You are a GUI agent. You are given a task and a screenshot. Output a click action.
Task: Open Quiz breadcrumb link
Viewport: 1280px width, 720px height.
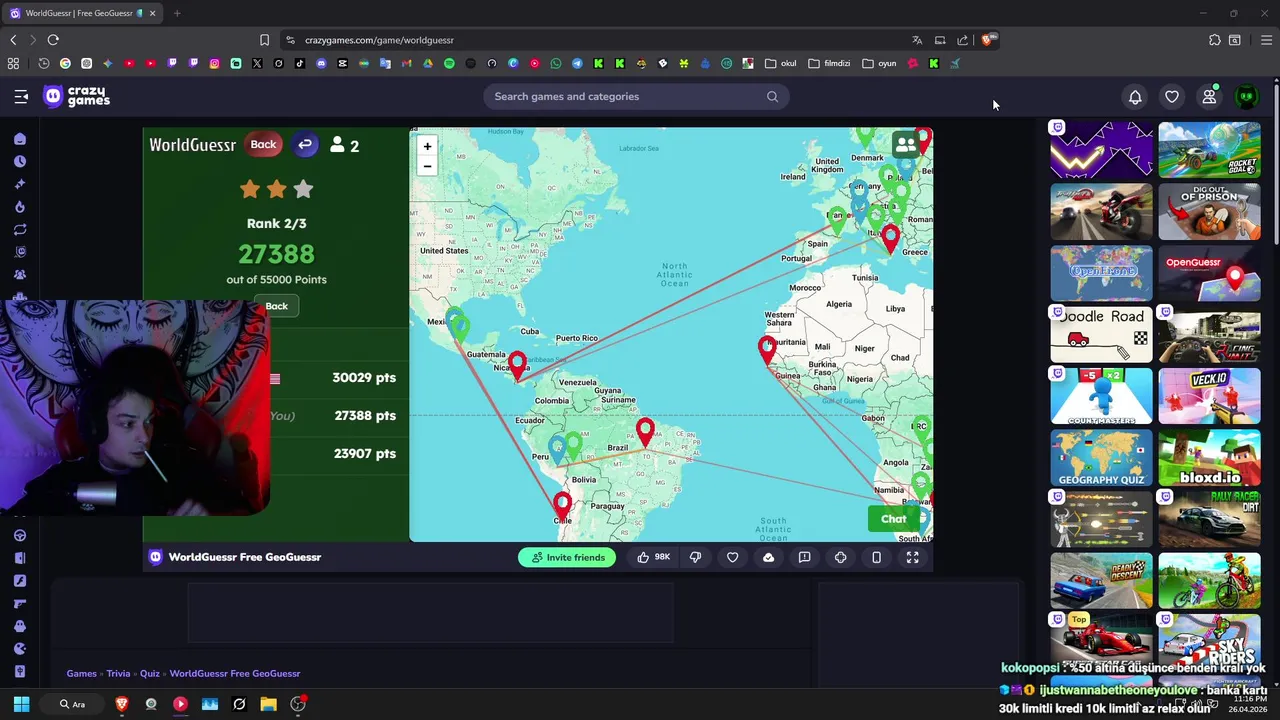[x=150, y=674]
